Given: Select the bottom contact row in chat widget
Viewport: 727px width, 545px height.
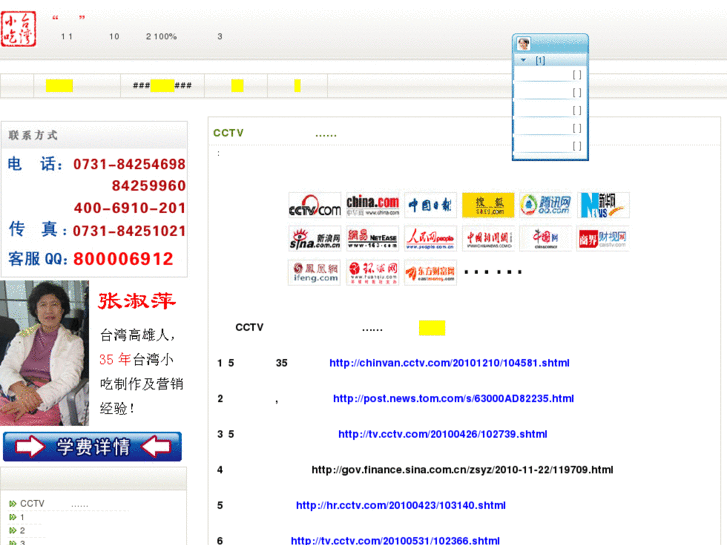Looking at the screenshot, I should pyautogui.click(x=550, y=146).
